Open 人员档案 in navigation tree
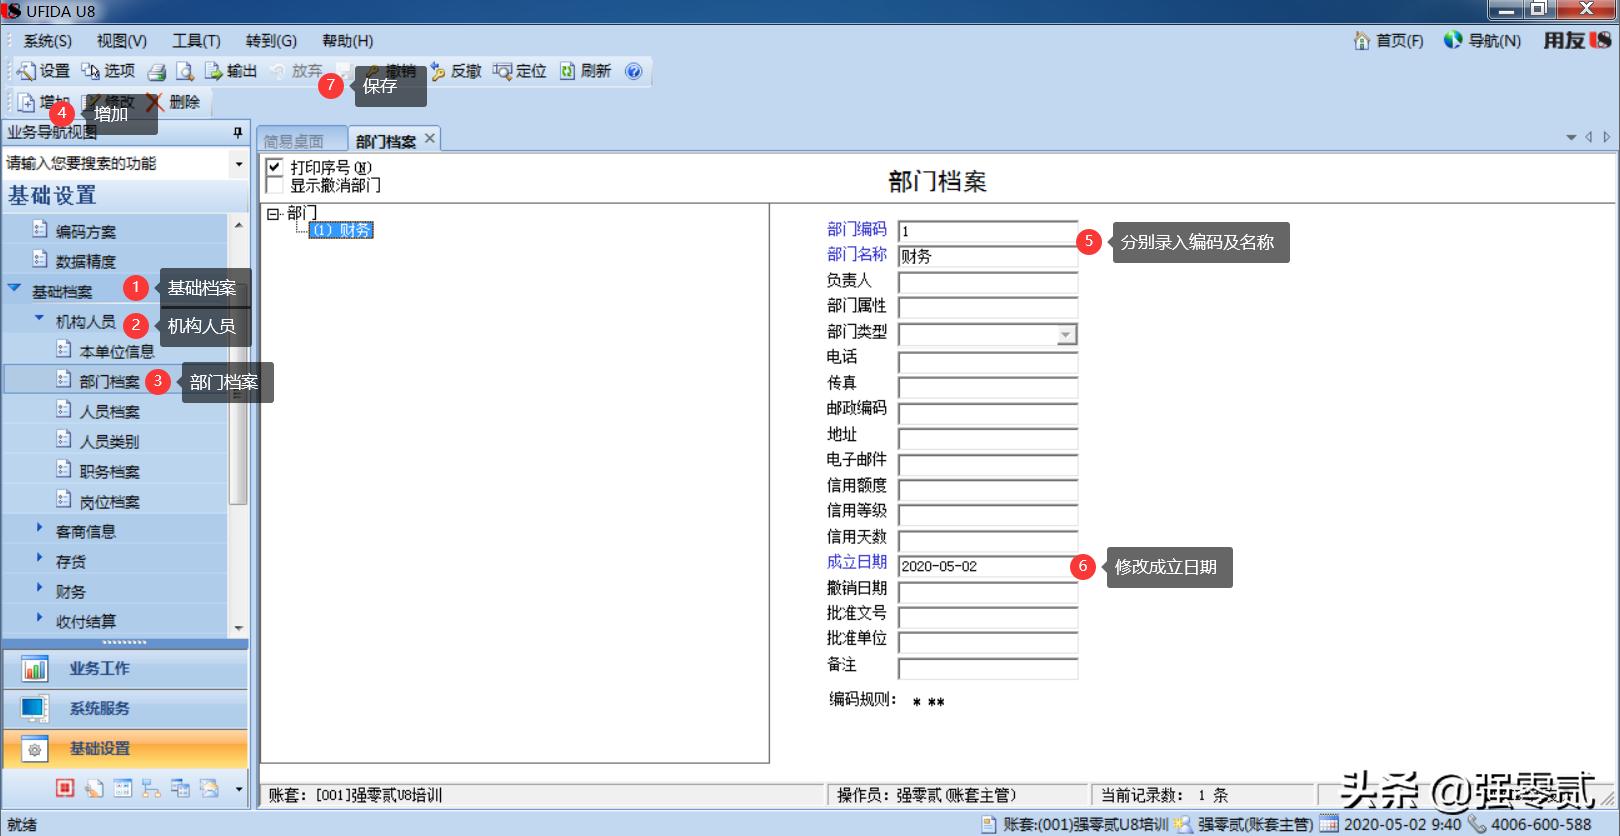This screenshot has width=1620, height=836. (x=109, y=412)
